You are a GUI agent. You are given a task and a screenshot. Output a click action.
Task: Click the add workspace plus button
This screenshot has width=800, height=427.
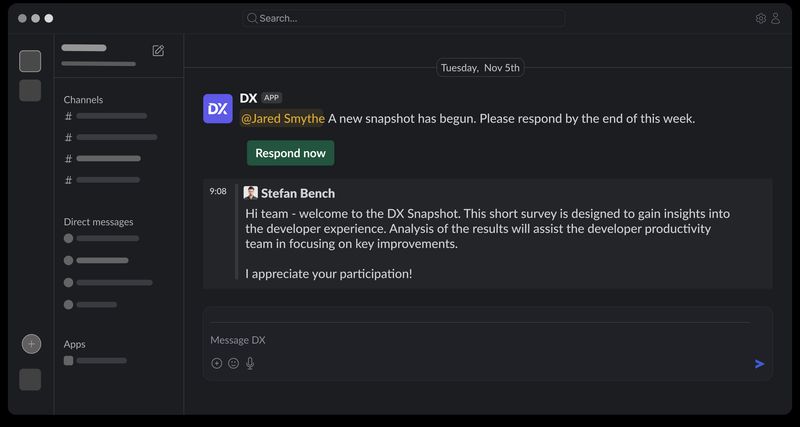(31, 344)
